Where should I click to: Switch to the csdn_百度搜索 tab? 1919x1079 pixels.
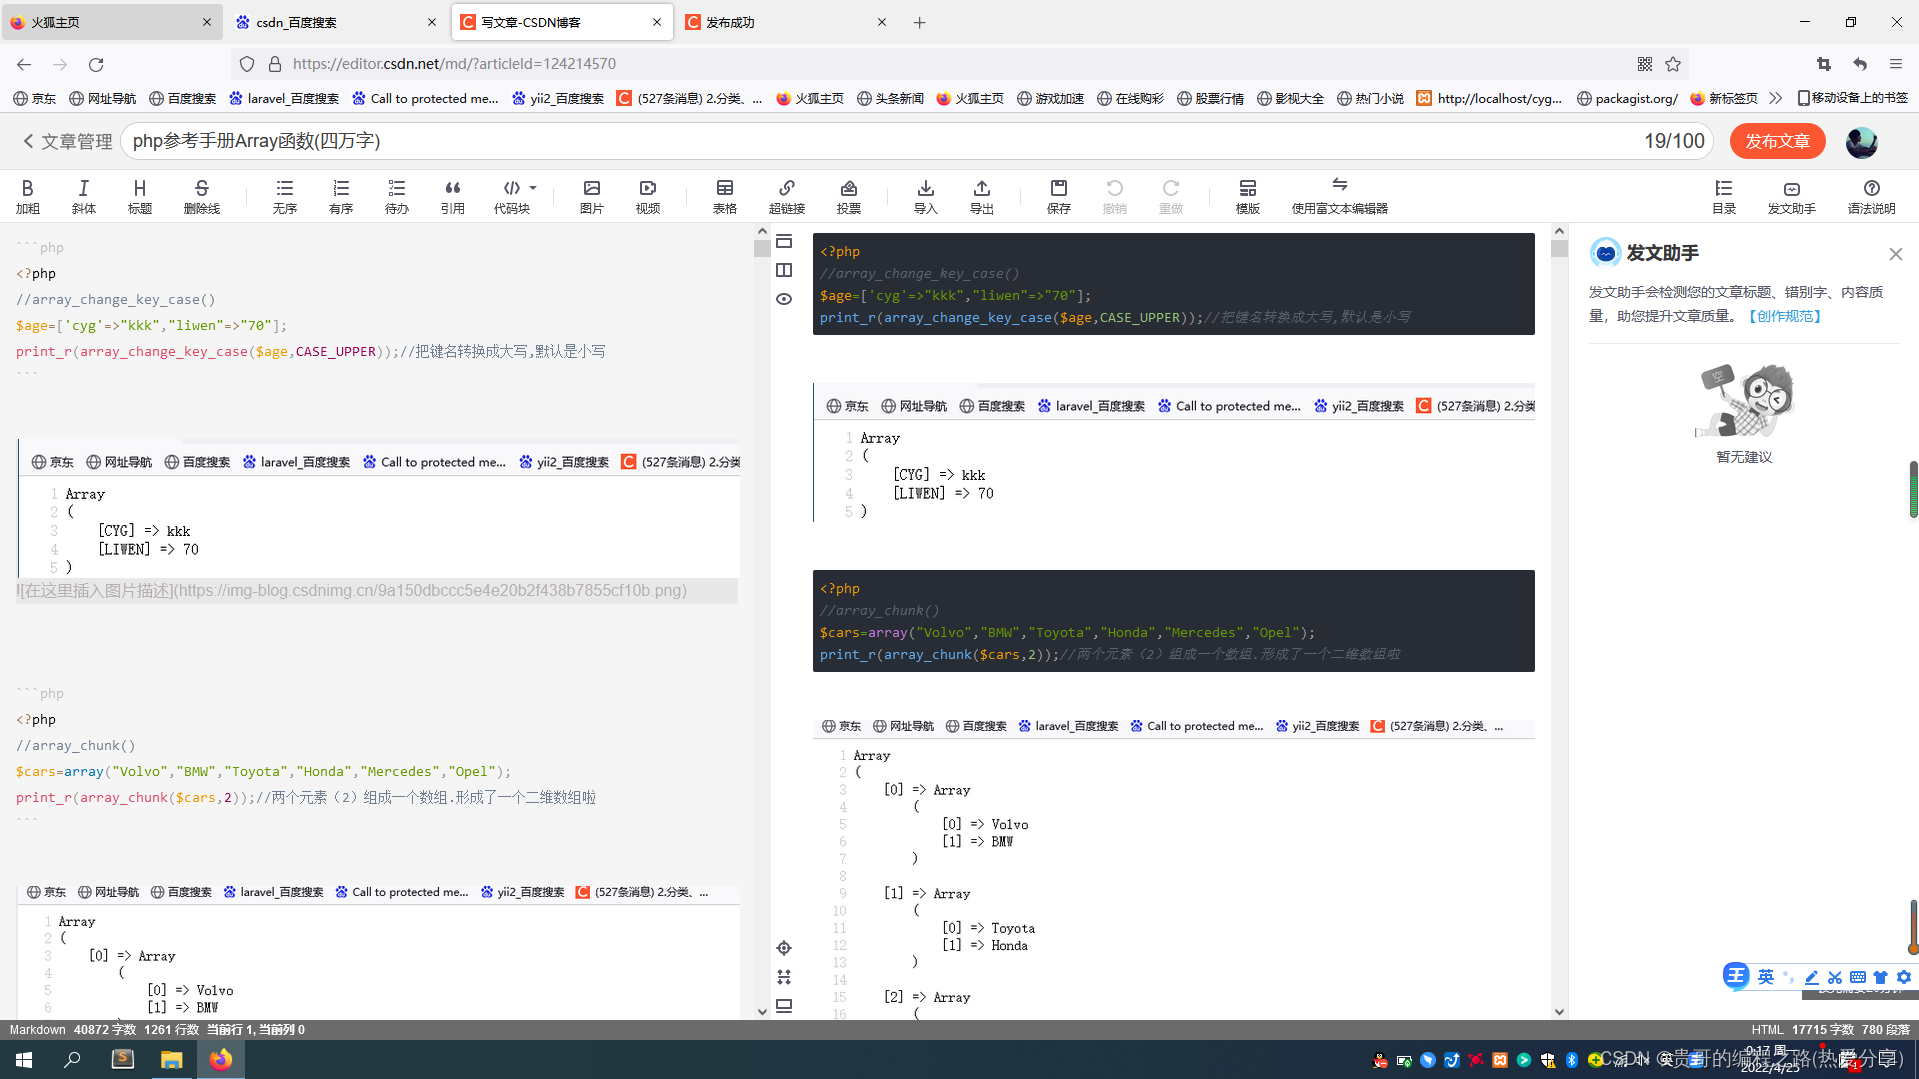pos(336,22)
